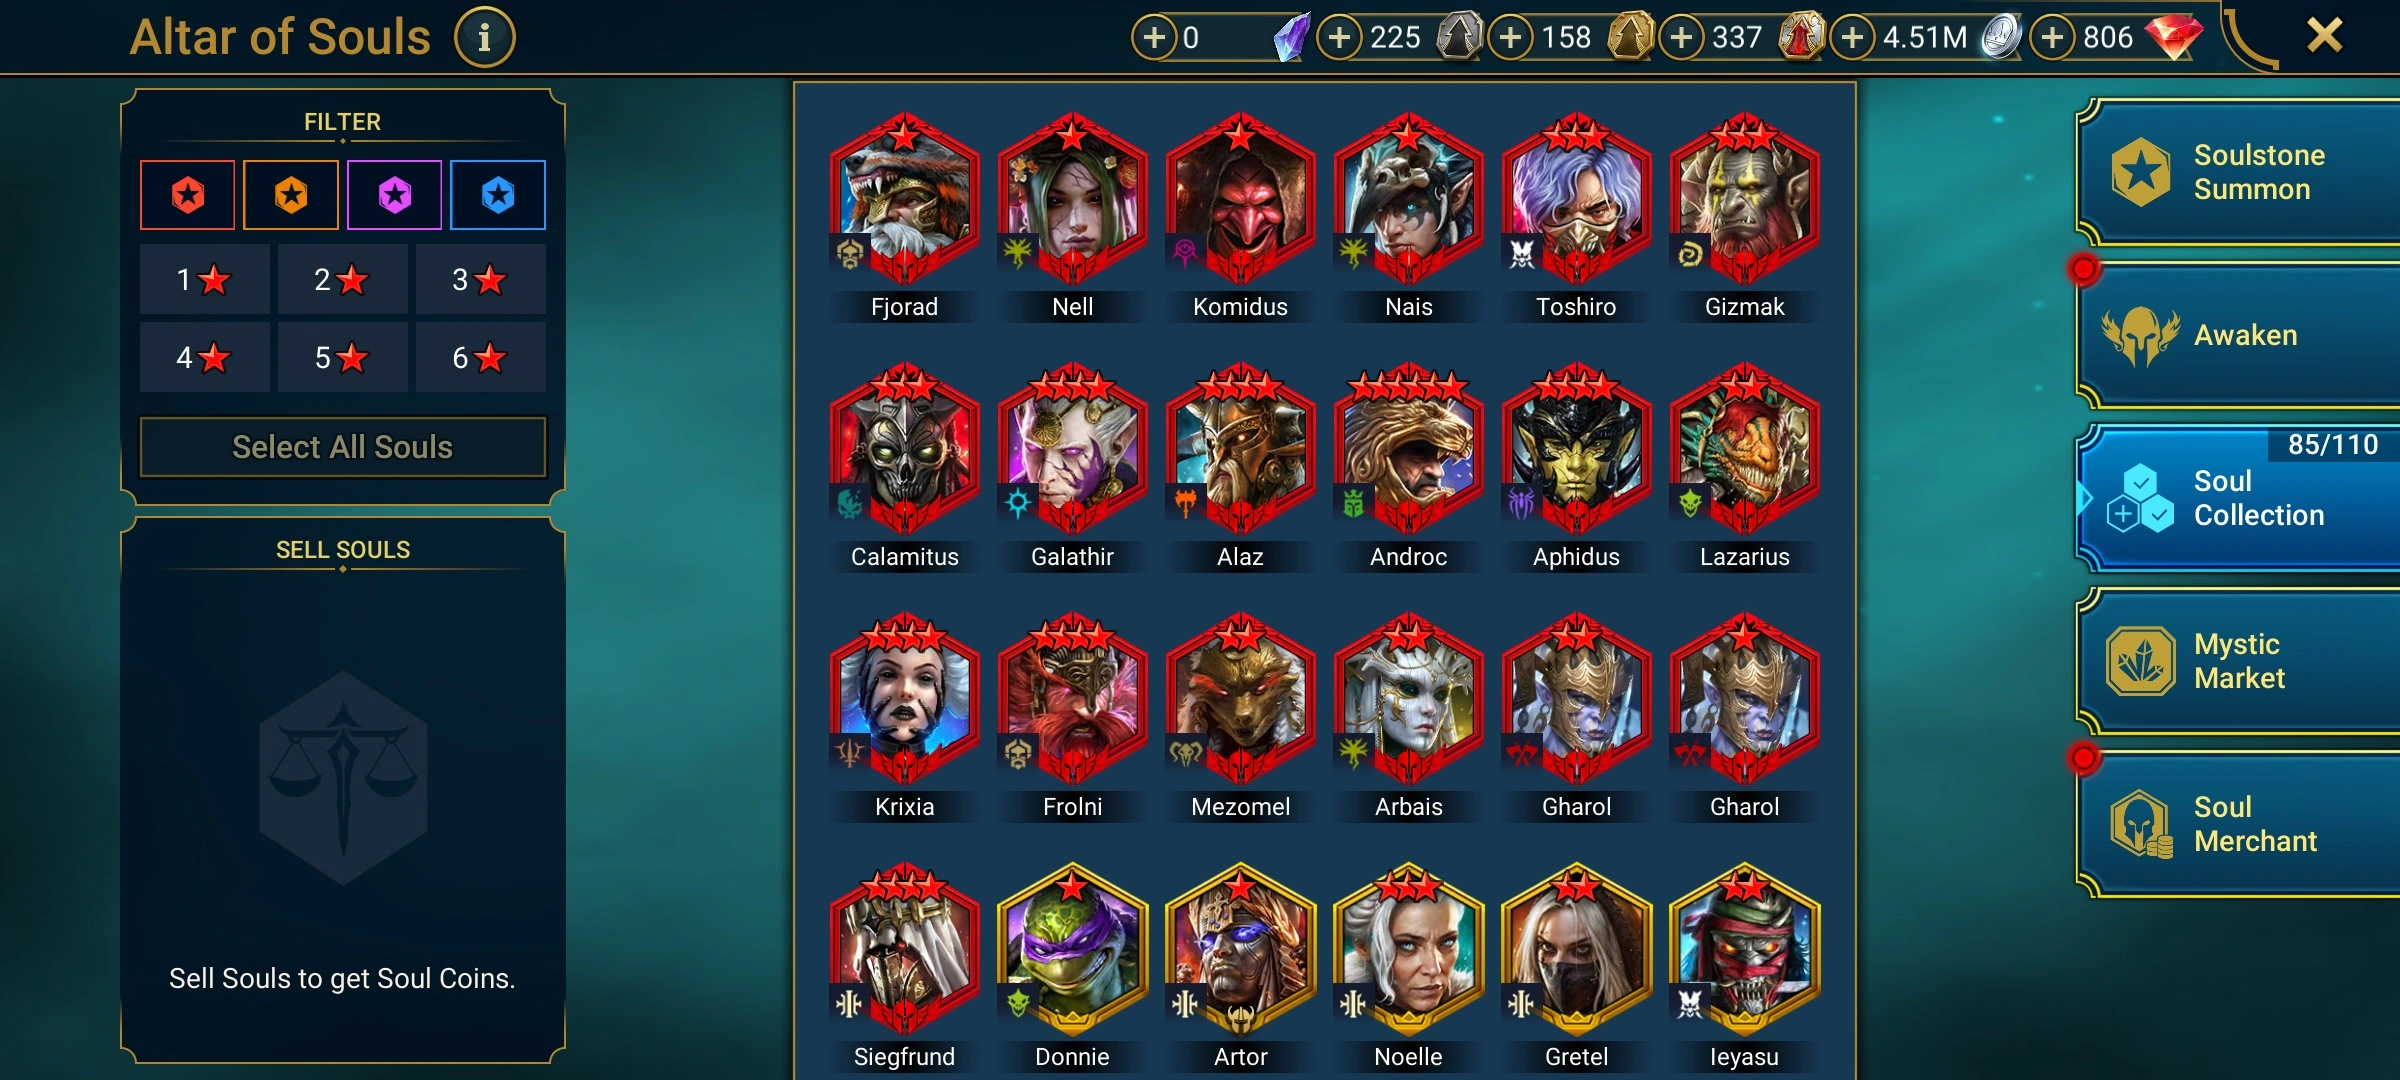The width and height of the screenshot is (2400, 1080).
Task: Add gems with the plus icon beside 806
Action: coord(2053,38)
